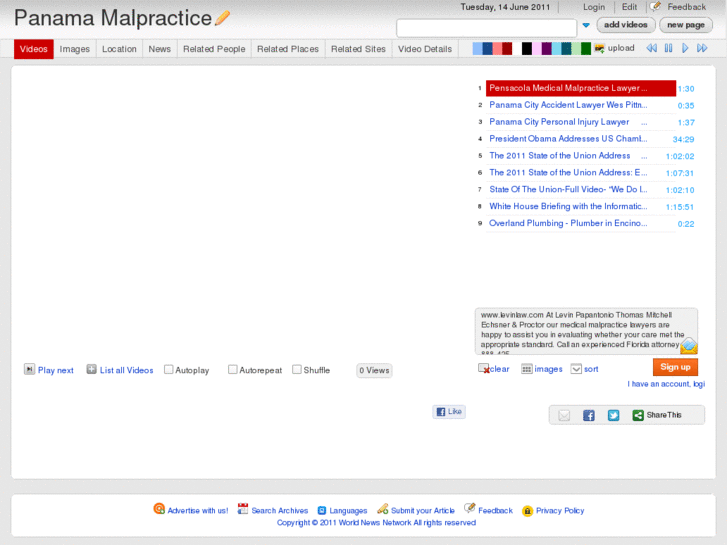Viewport: 727px width, 545px height.
Task: Skip forward with the double-right arrow
Action: 702,48
